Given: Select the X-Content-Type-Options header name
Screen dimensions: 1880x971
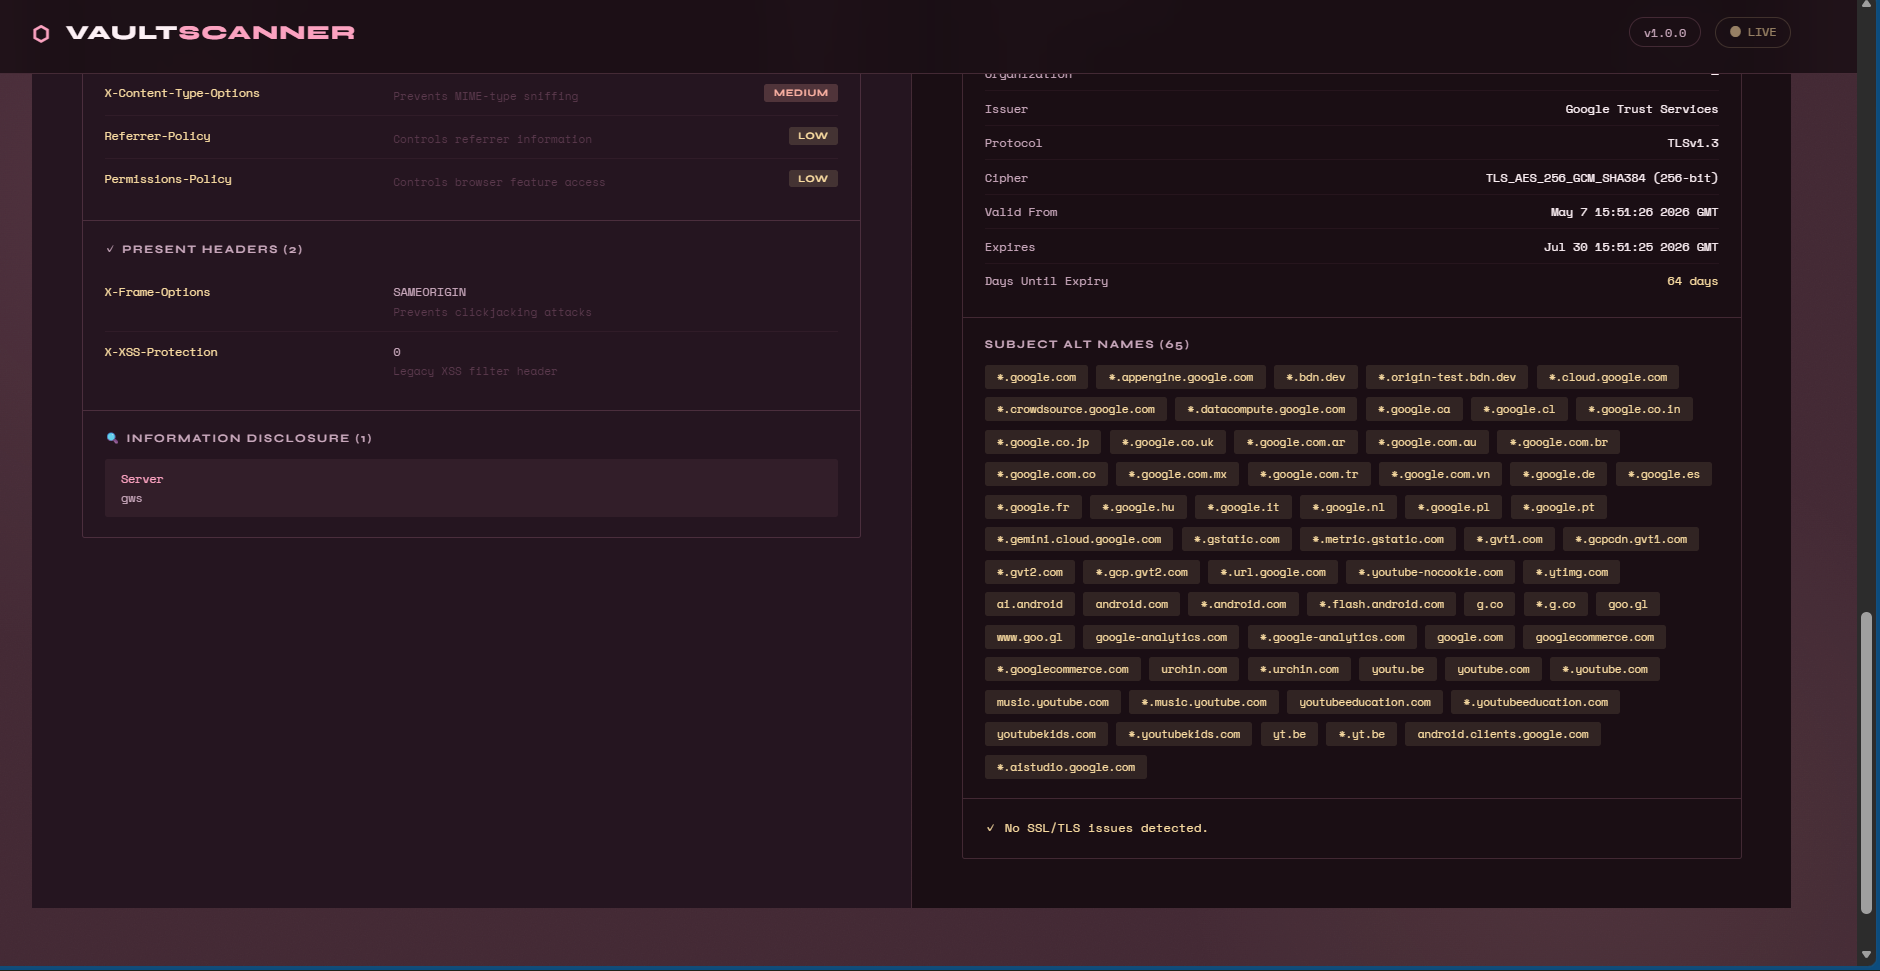Looking at the screenshot, I should tap(182, 93).
